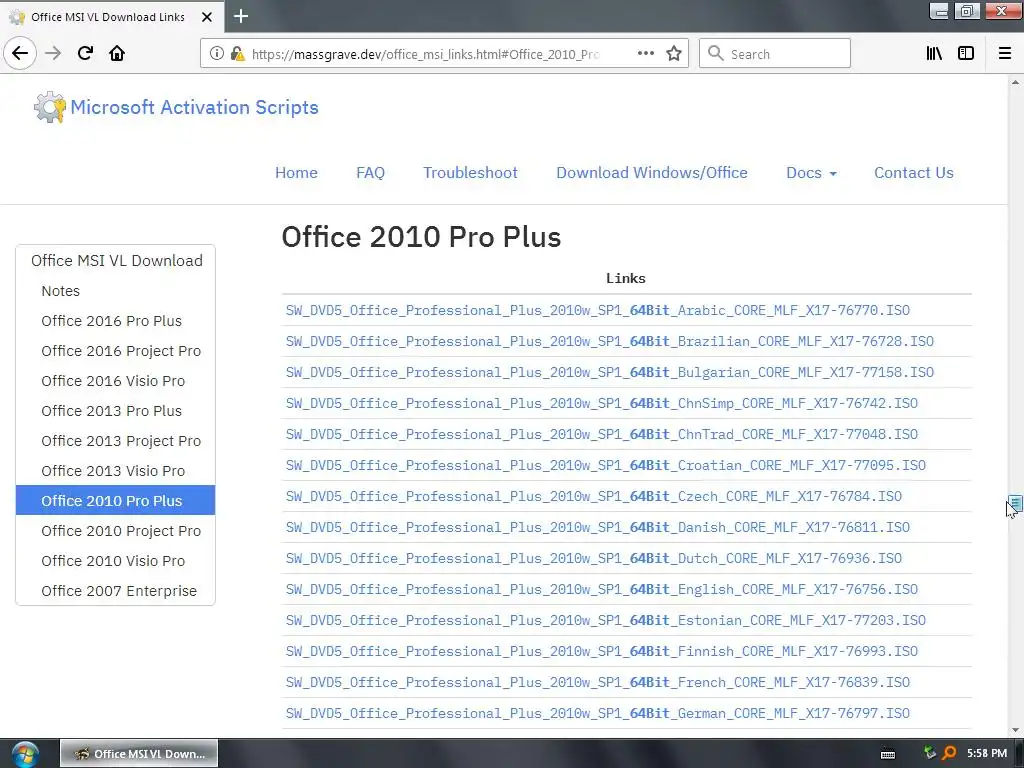
Task: Download the 64Bit German ISO link
Action: pyautogui.click(x=598, y=714)
